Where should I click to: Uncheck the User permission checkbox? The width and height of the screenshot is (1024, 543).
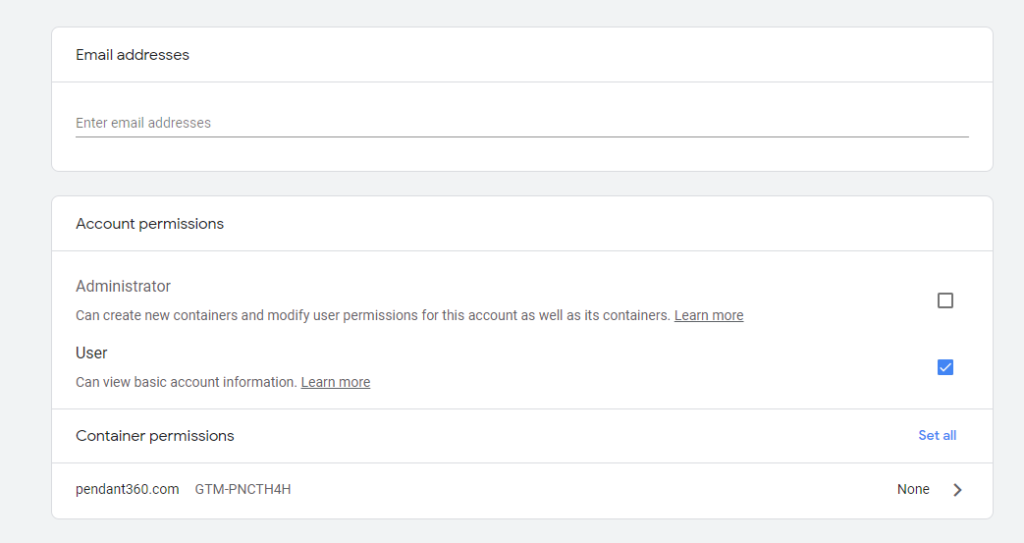click(x=945, y=367)
